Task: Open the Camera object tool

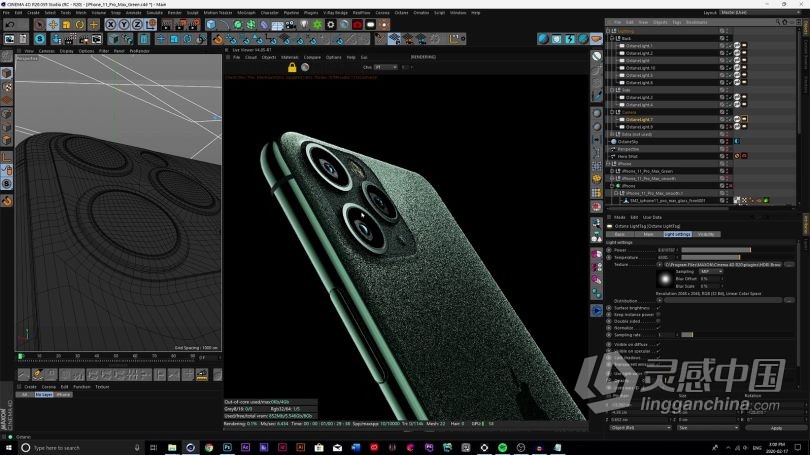Action: tap(291, 24)
